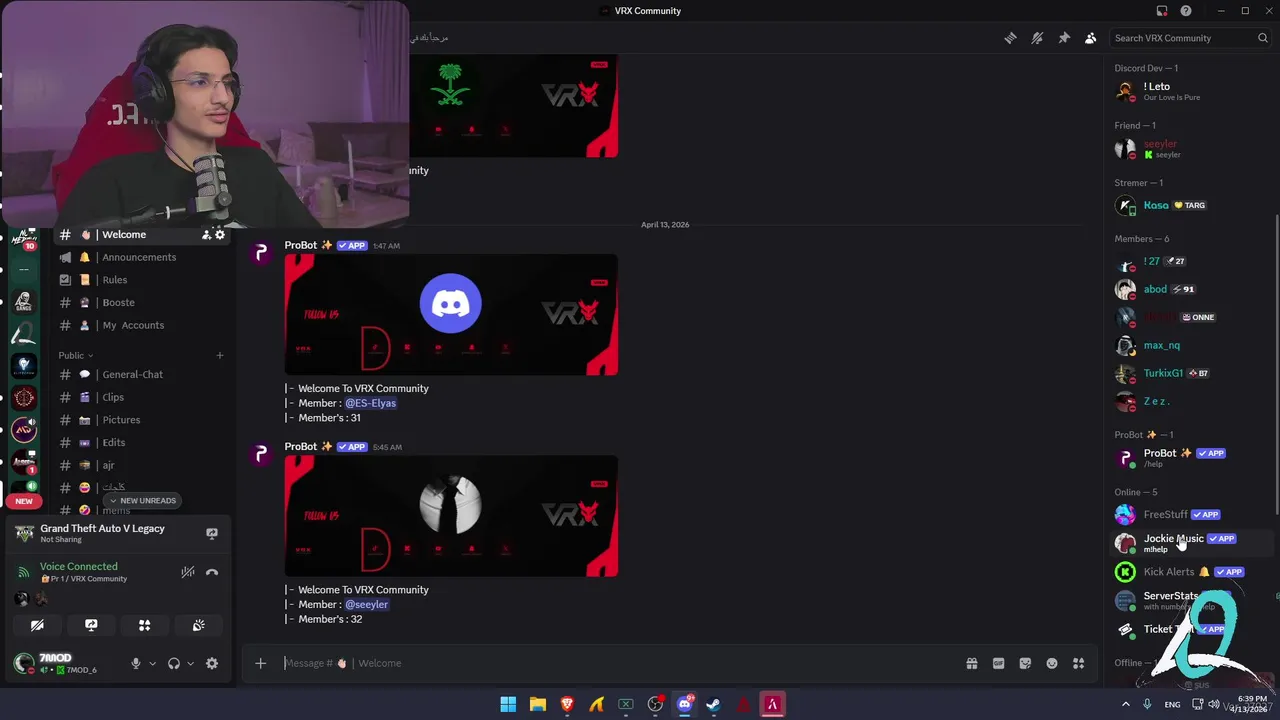
Task: Open member ! Leto profile
Action: click(x=1190, y=91)
